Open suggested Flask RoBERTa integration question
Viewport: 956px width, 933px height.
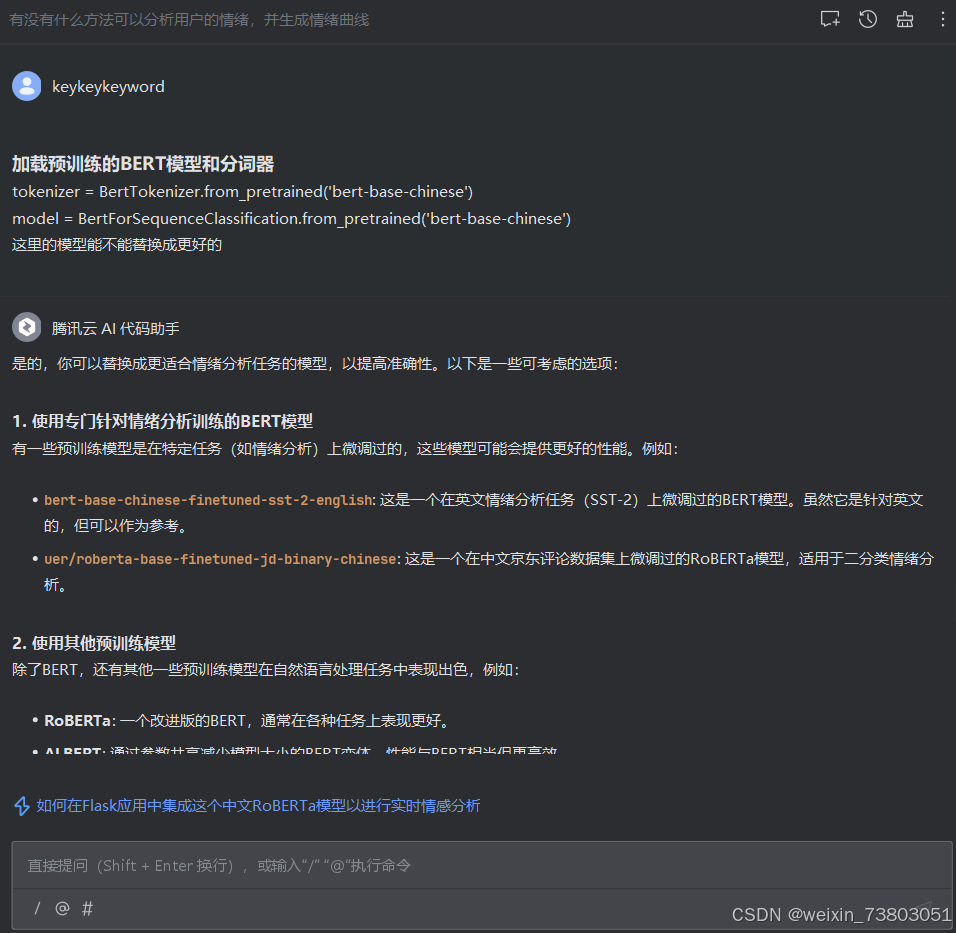pyautogui.click(x=259, y=806)
